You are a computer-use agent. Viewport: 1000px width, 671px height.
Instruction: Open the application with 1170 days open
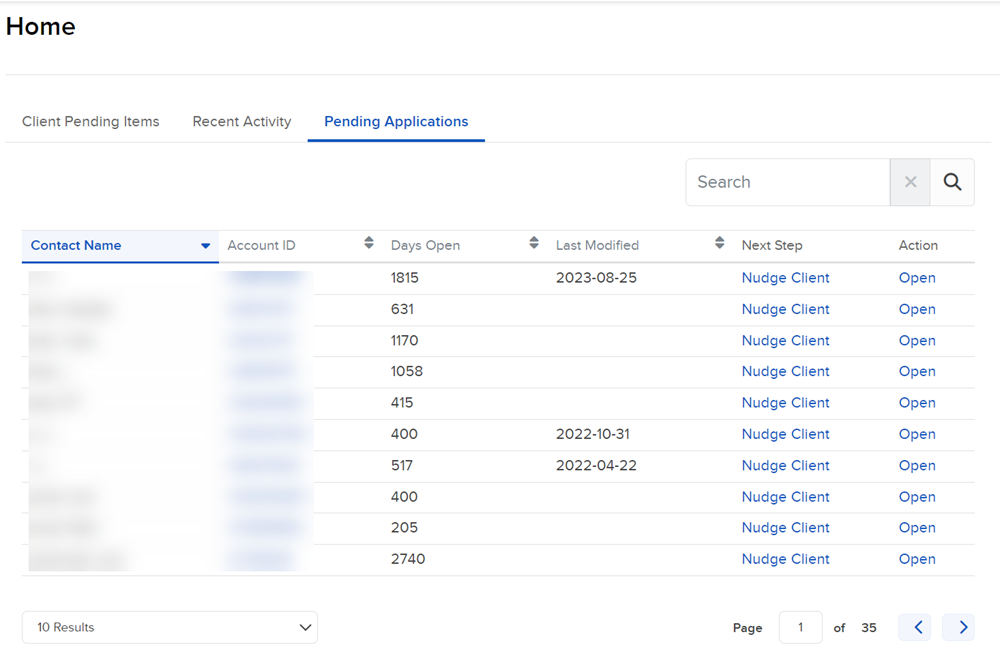pos(917,341)
